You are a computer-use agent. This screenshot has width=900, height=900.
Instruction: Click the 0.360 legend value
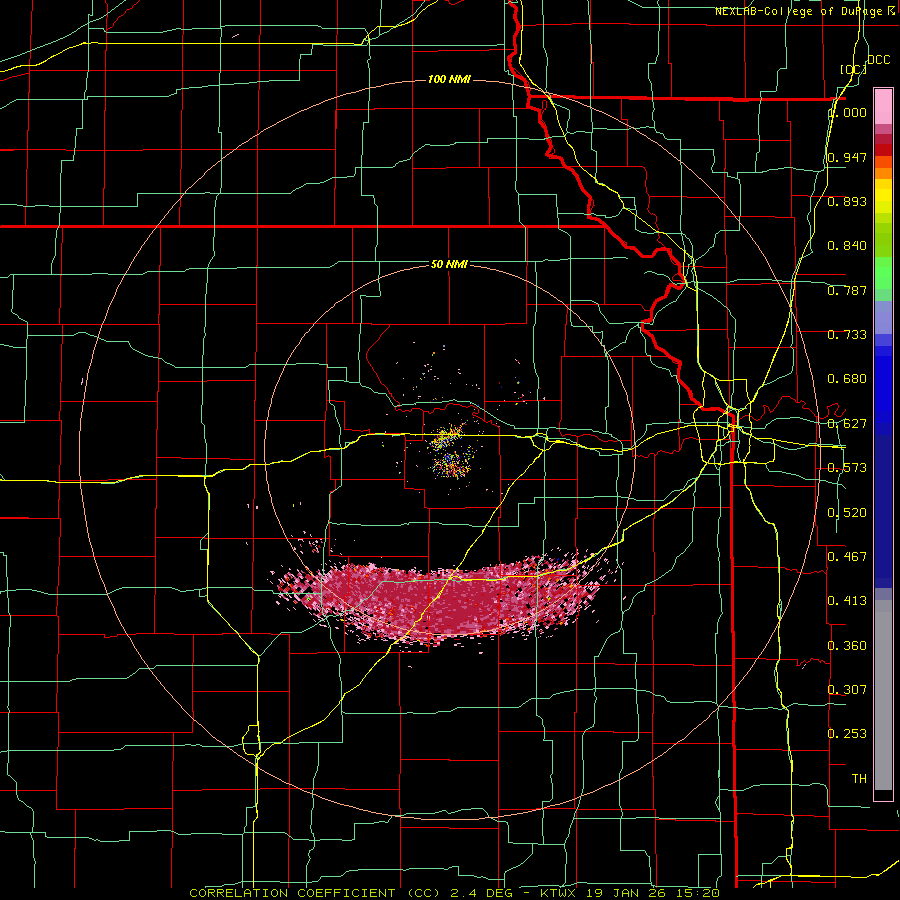pos(847,646)
